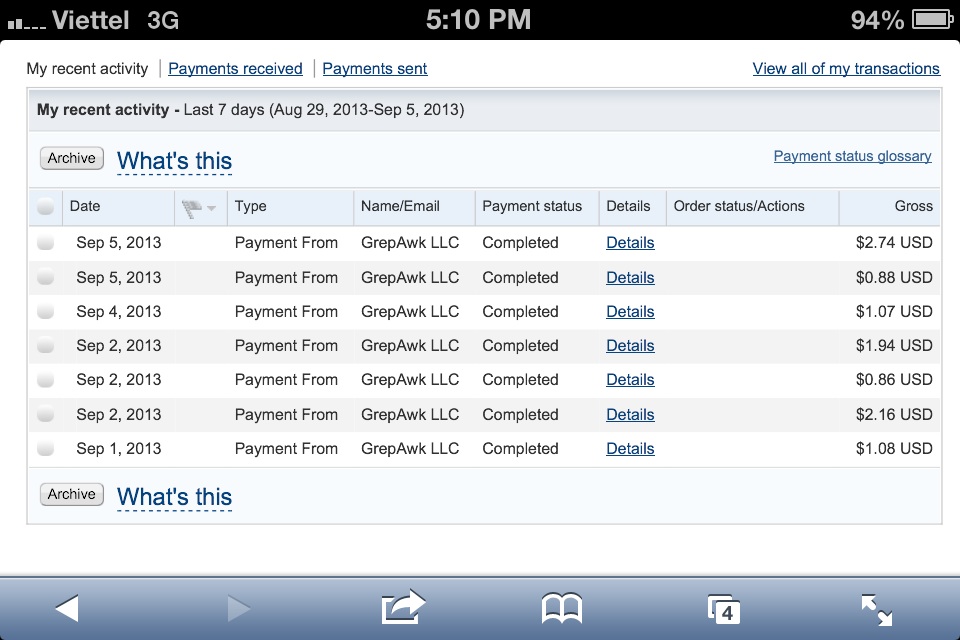Open Safari bookmarks book icon

tap(562, 607)
